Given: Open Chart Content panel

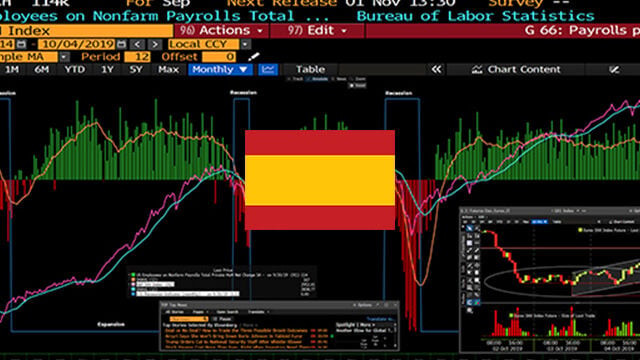Looking at the screenshot, I should click(x=516, y=69).
